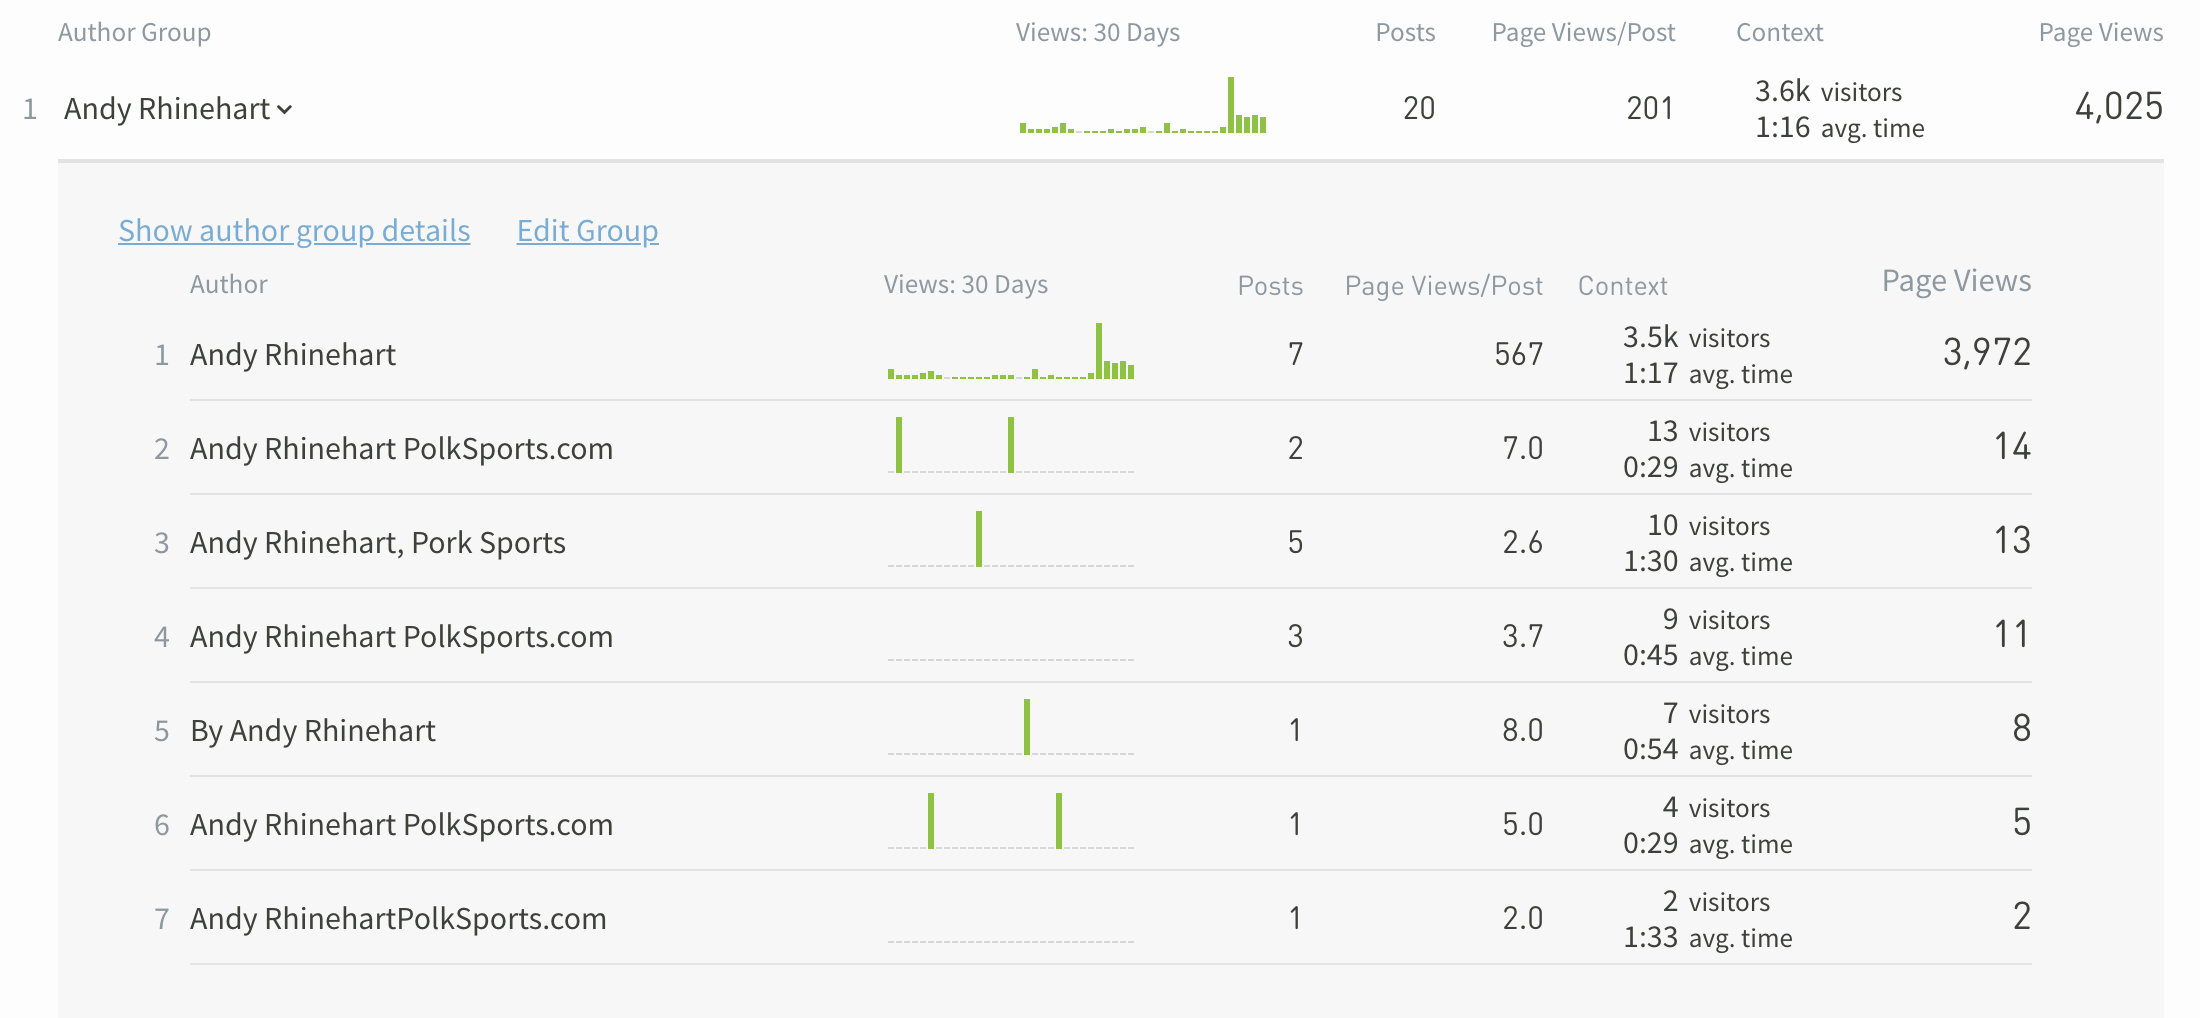2200x1018 pixels.
Task: Click the 0:54 avg. time value
Action: coord(1707,750)
